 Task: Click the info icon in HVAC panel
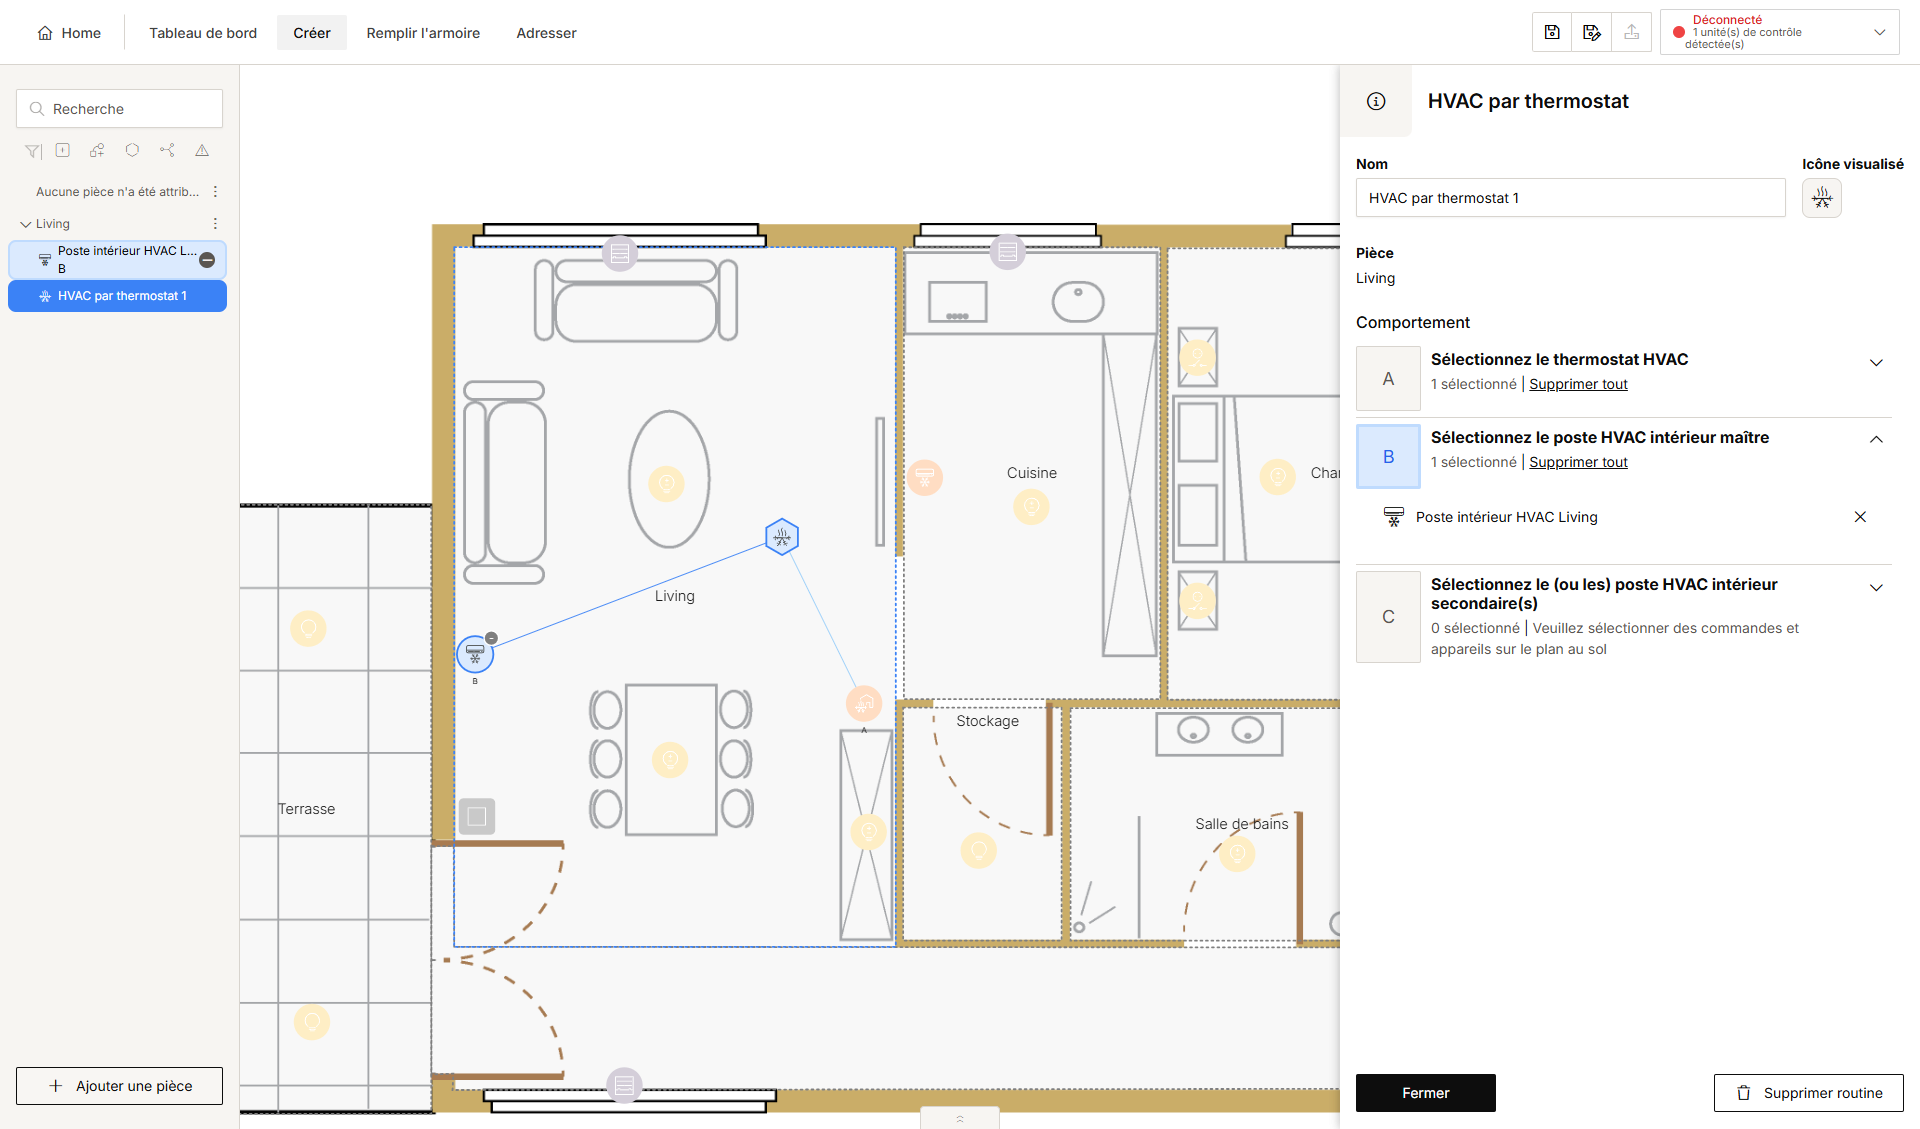click(1376, 101)
